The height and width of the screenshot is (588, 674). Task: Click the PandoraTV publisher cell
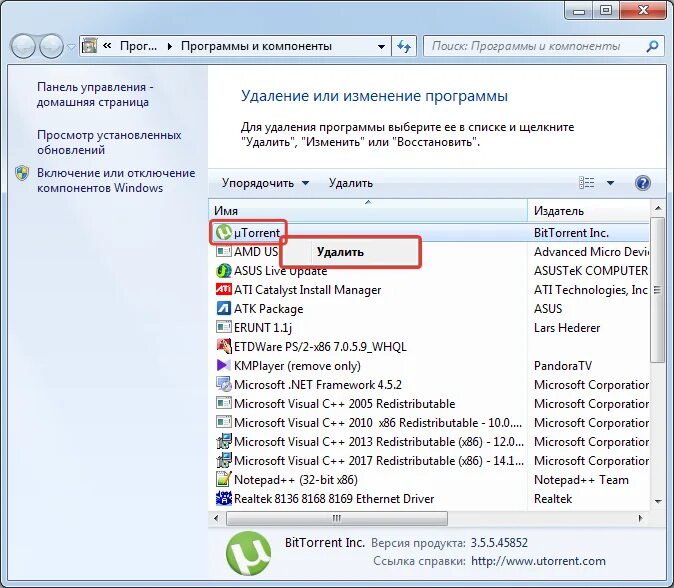pyautogui.click(x=563, y=366)
